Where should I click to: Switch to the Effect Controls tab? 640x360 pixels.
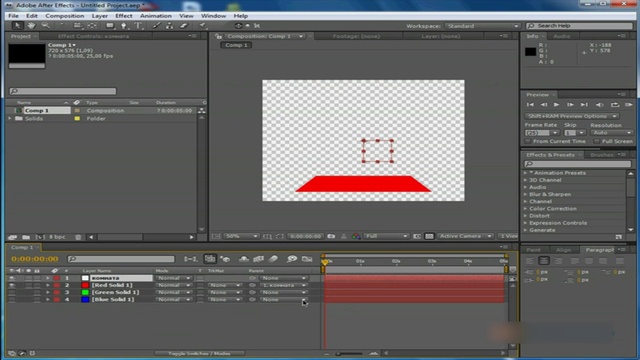93,36
